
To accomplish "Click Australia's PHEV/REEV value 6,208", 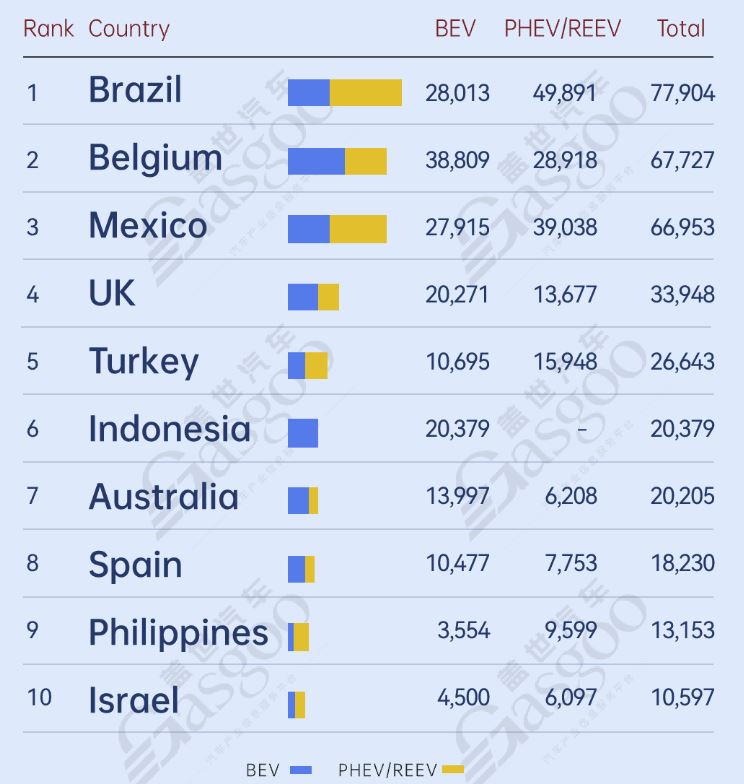I will pyautogui.click(x=572, y=497).
